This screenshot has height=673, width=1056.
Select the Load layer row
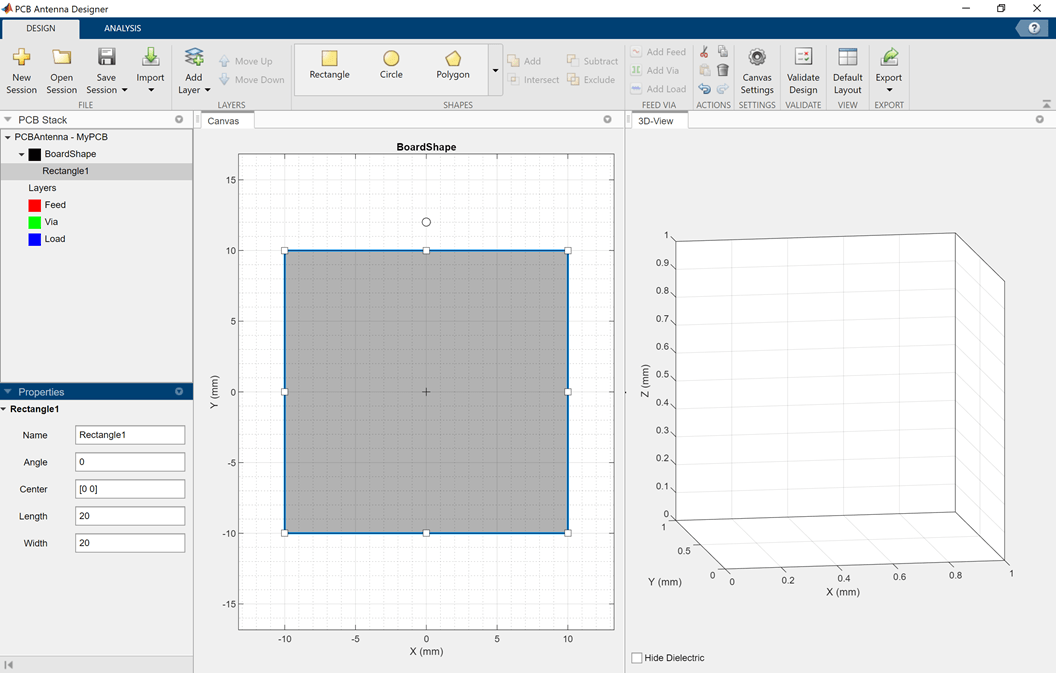pyautogui.click(x=96, y=239)
